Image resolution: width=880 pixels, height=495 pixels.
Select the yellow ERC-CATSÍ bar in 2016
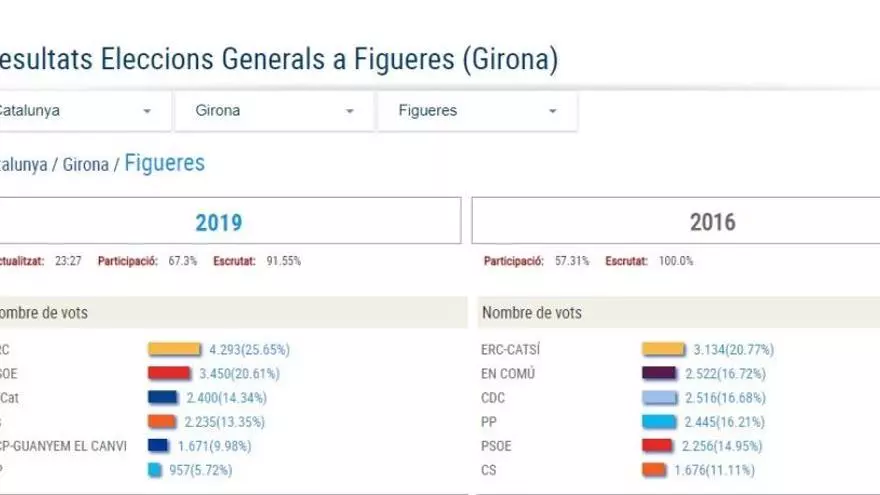[663, 349]
